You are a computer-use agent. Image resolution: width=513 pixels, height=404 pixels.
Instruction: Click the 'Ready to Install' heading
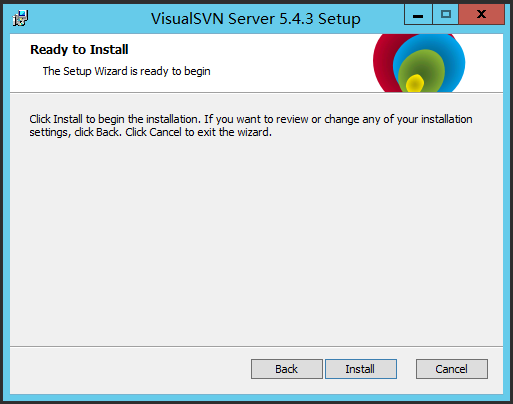pyautogui.click(x=79, y=50)
